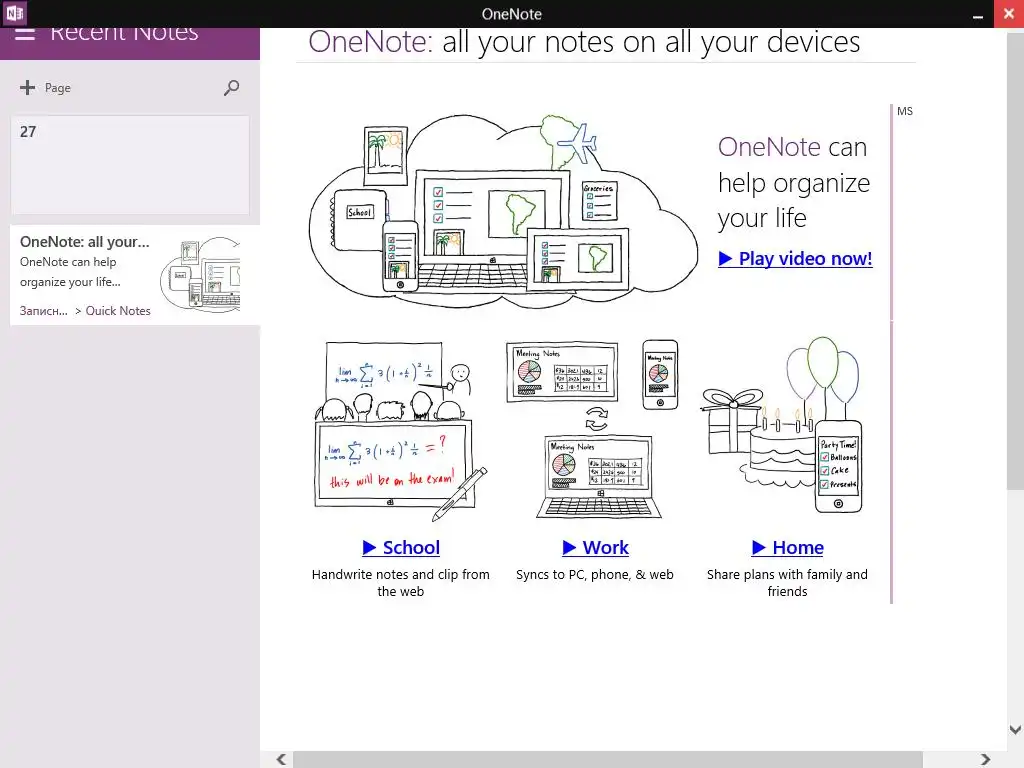Viewport: 1024px width, 768px height.
Task: Select the 'OneNote: all your...' note card
Action: click(135, 275)
